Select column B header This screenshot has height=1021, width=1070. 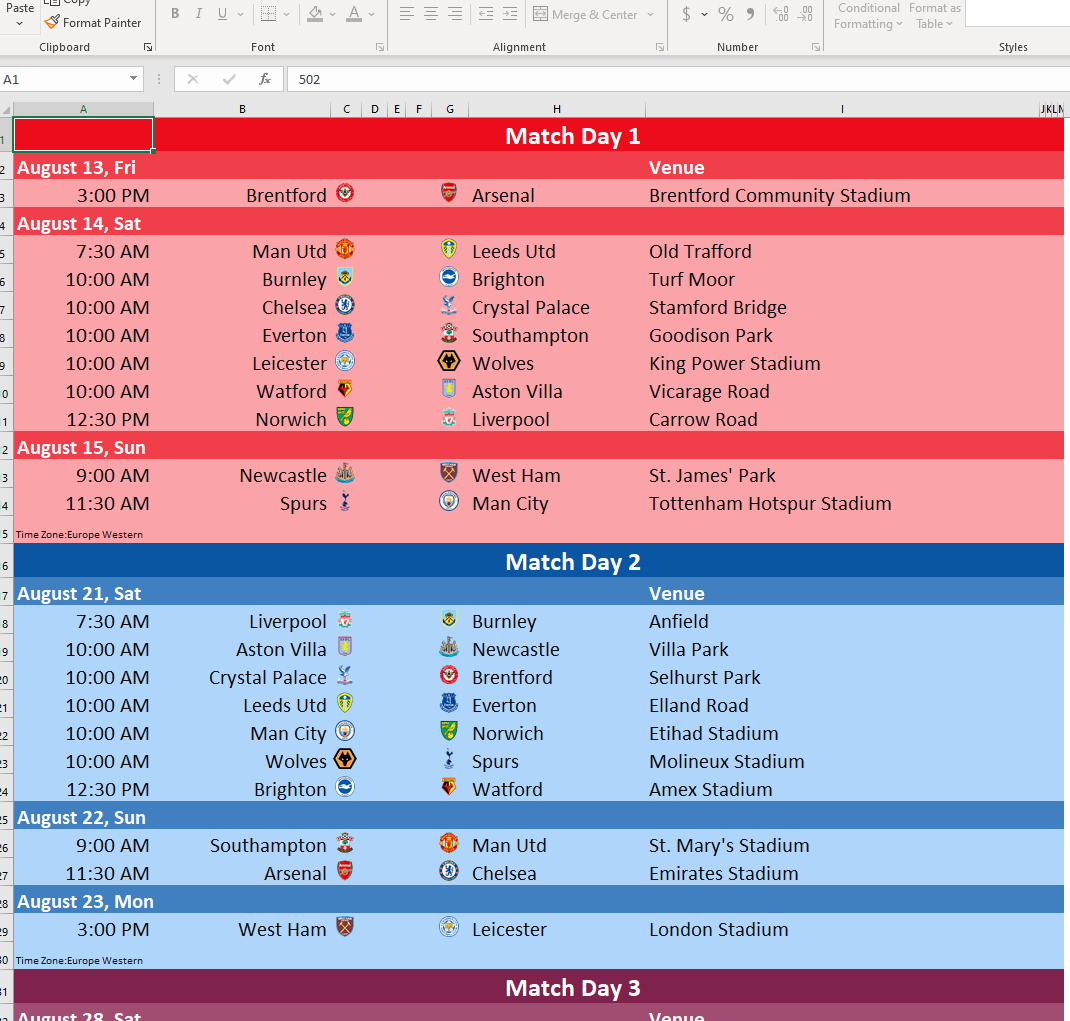click(x=242, y=109)
